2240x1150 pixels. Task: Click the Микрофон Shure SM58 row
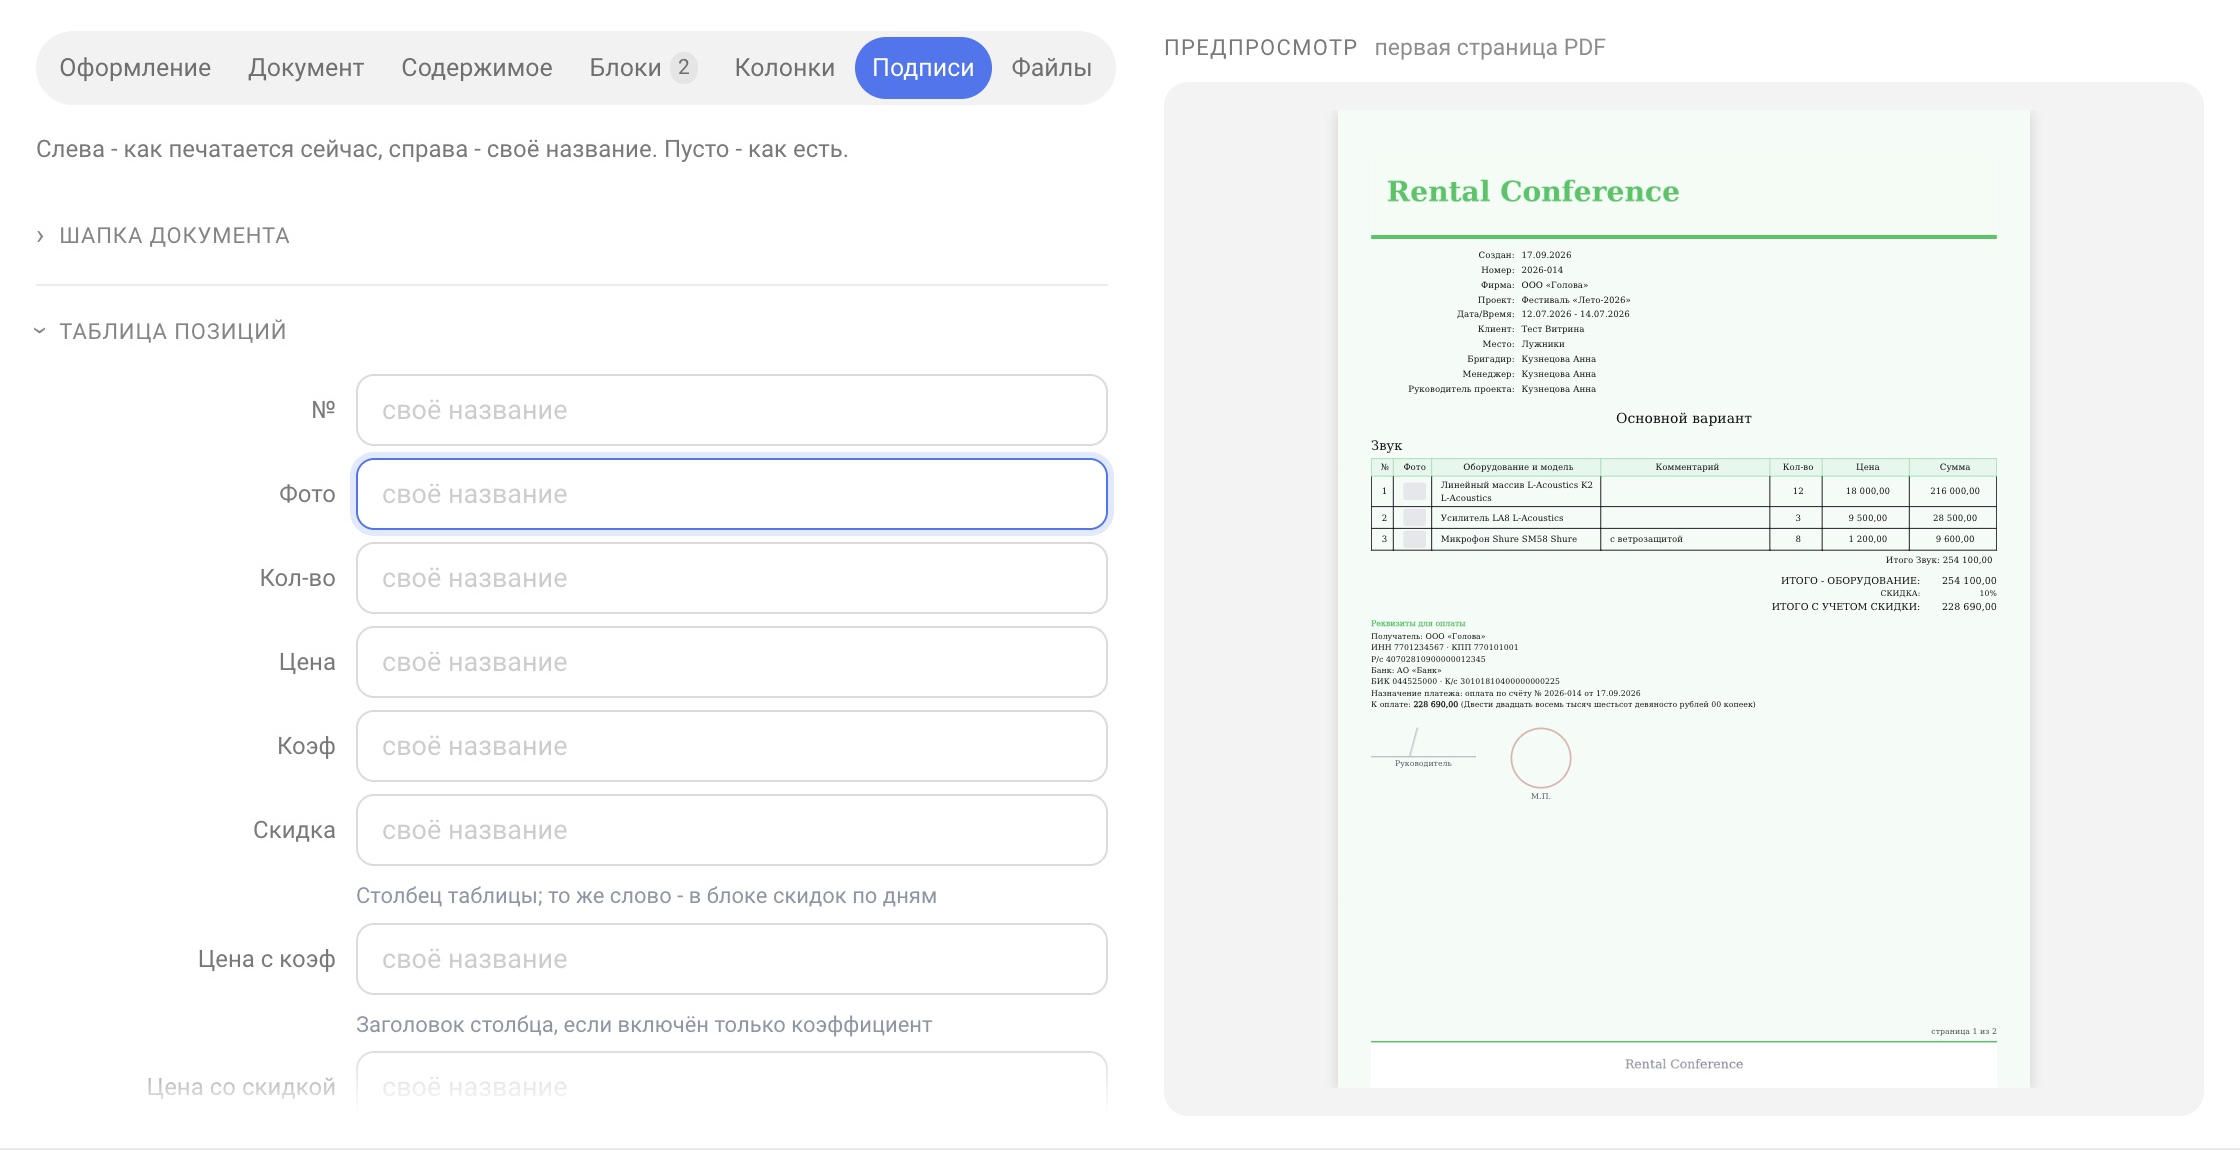click(1684, 539)
